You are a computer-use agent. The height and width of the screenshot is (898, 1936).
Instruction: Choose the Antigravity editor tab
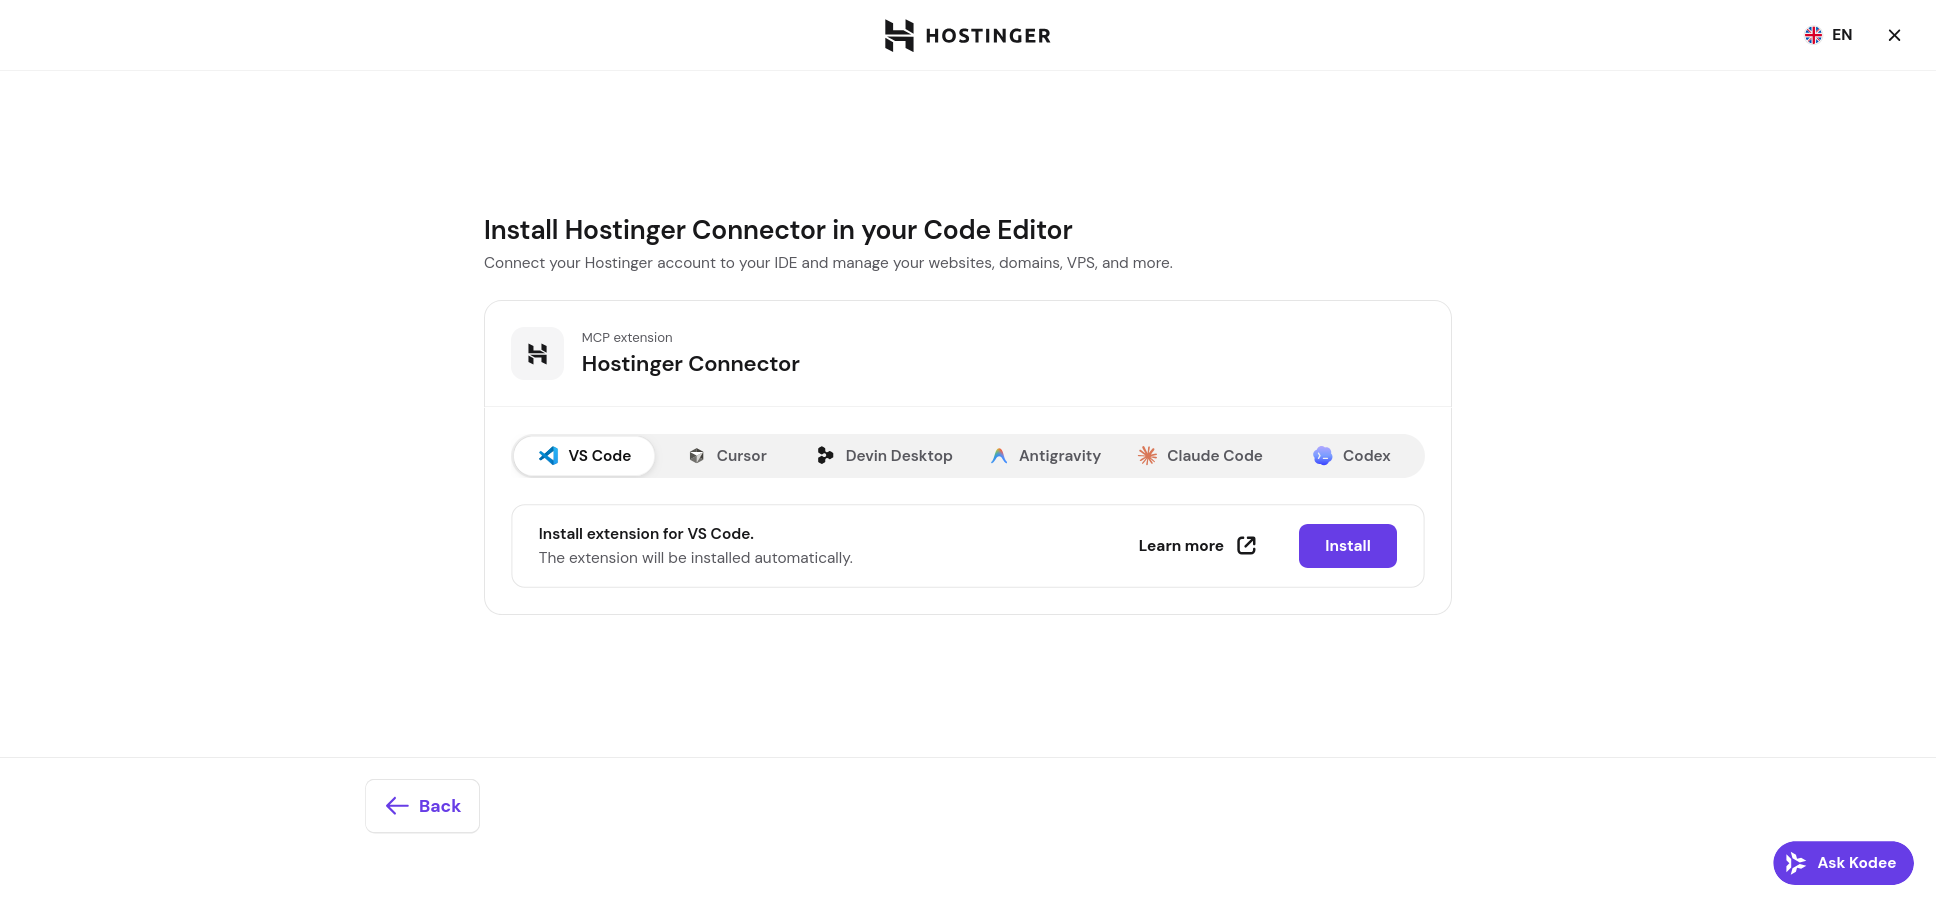(x=1045, y=456)
